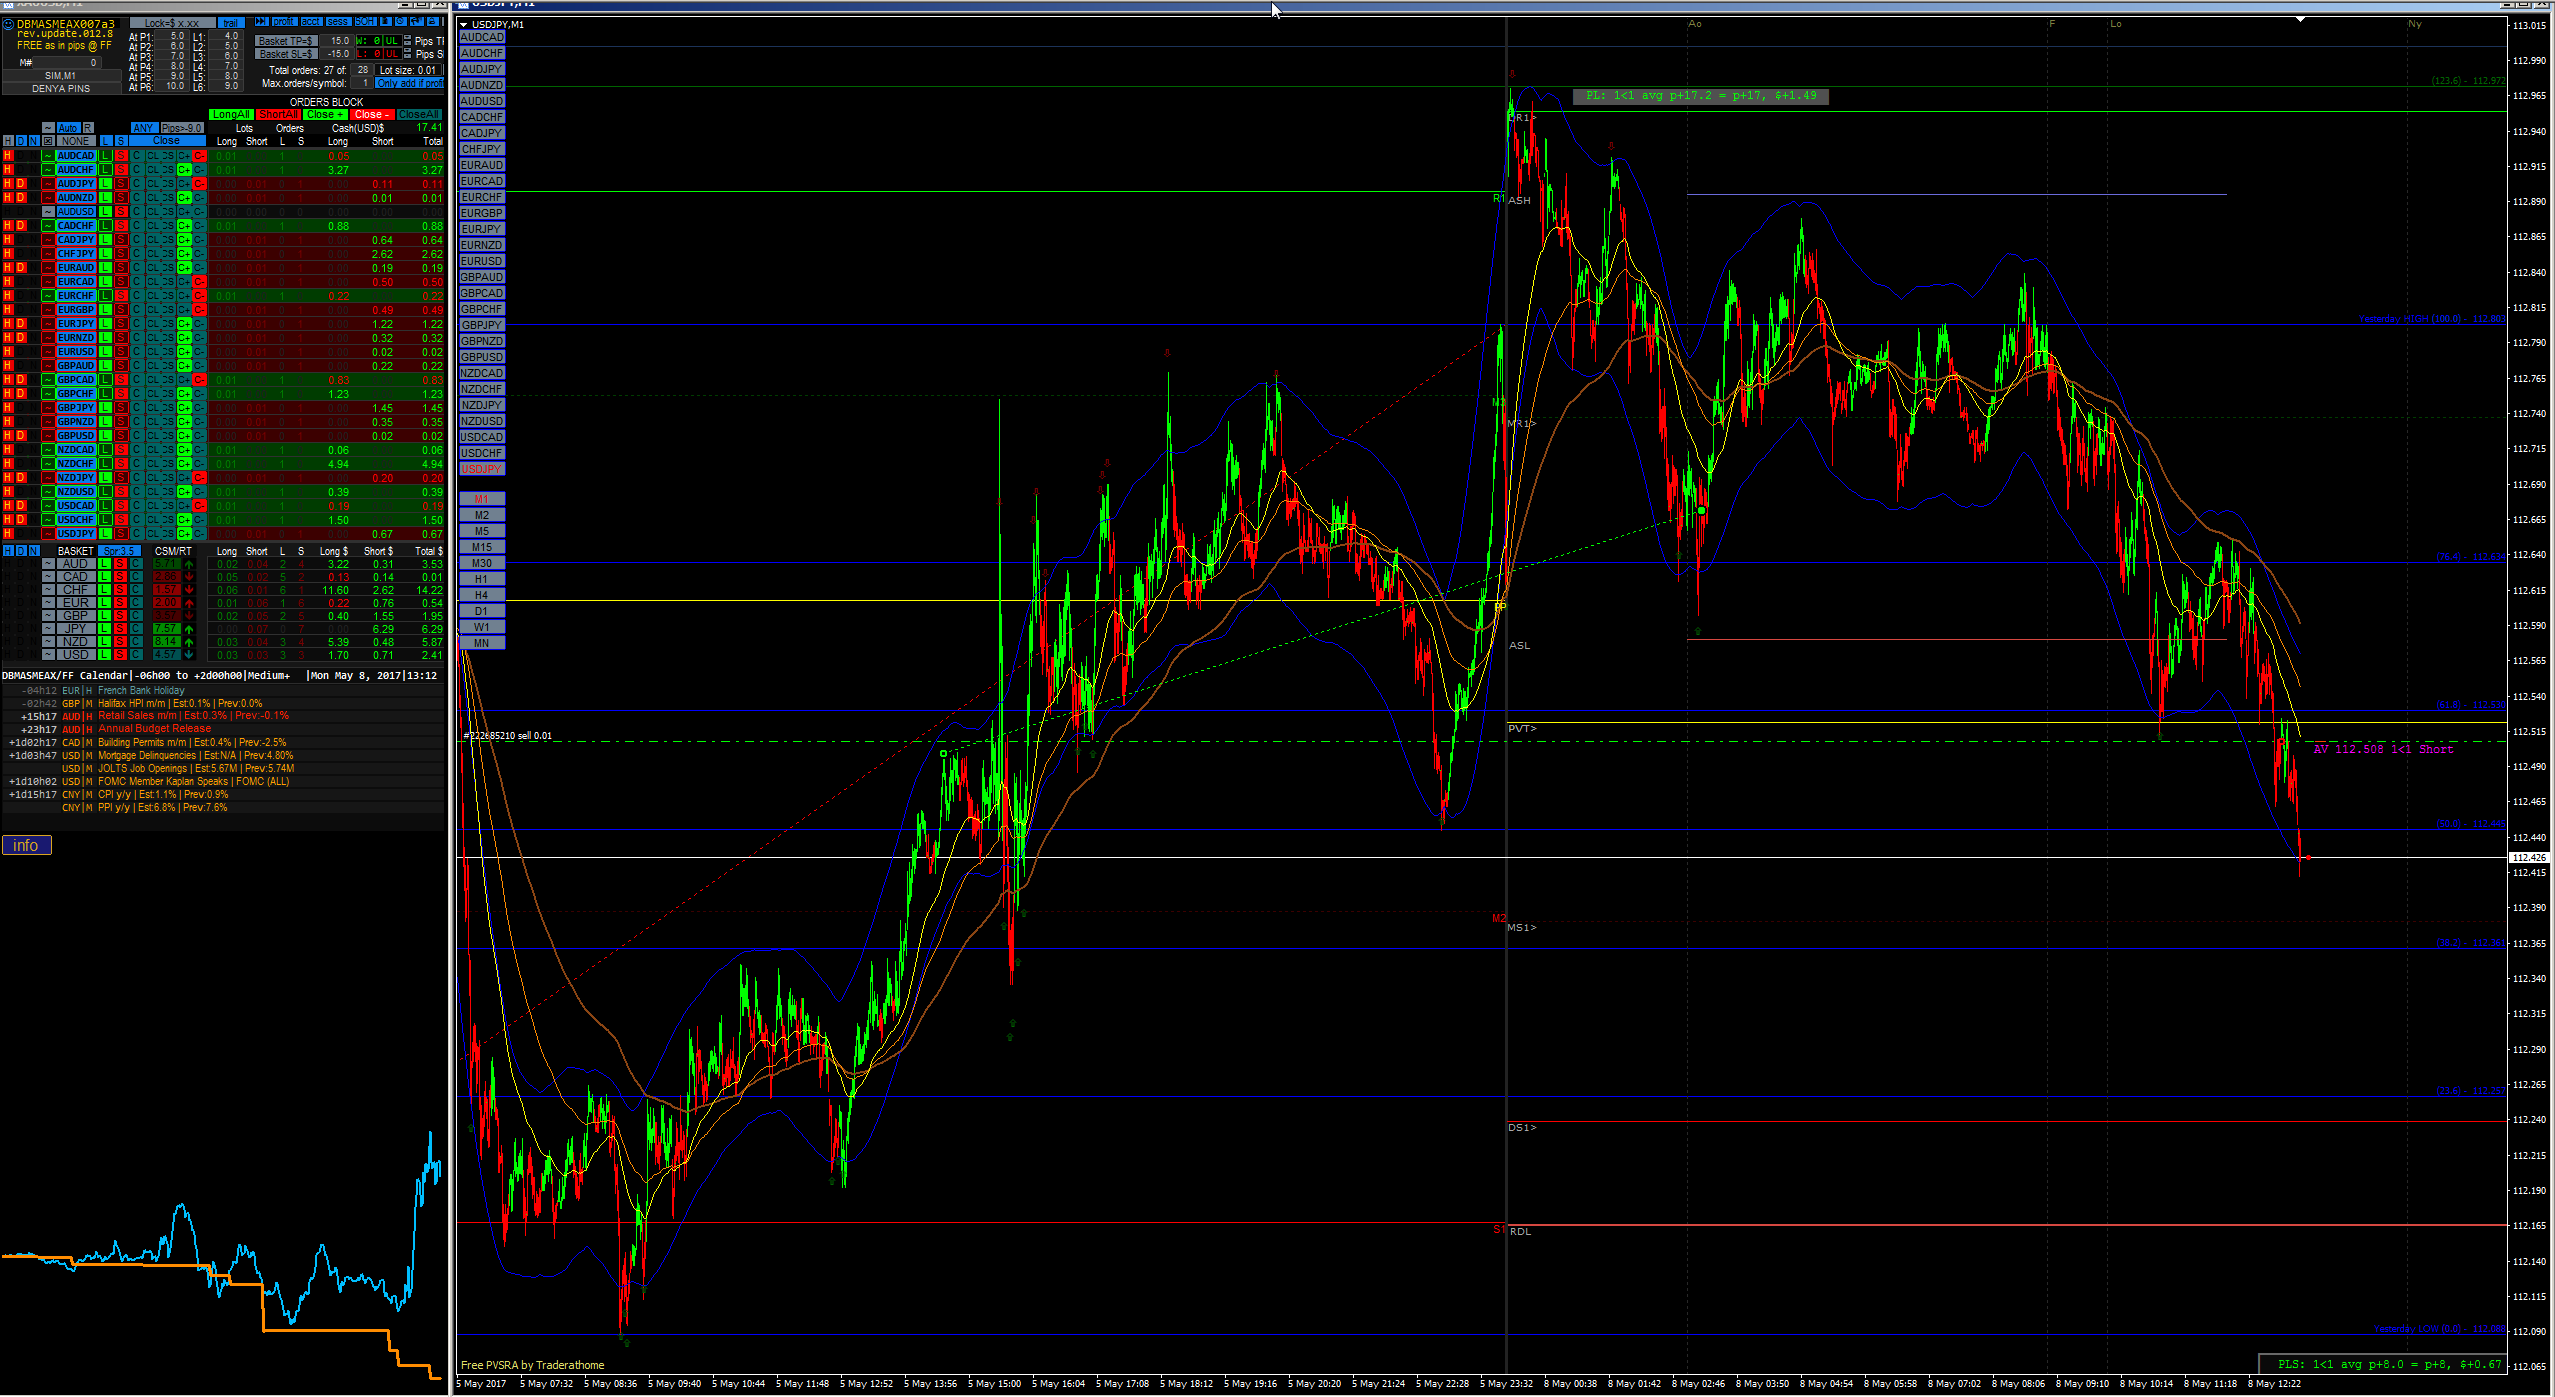The width and height of the screenshot is (2555, 1397).
Task: Click the C close button for GBPCAD row
Action: coord(137,380)
